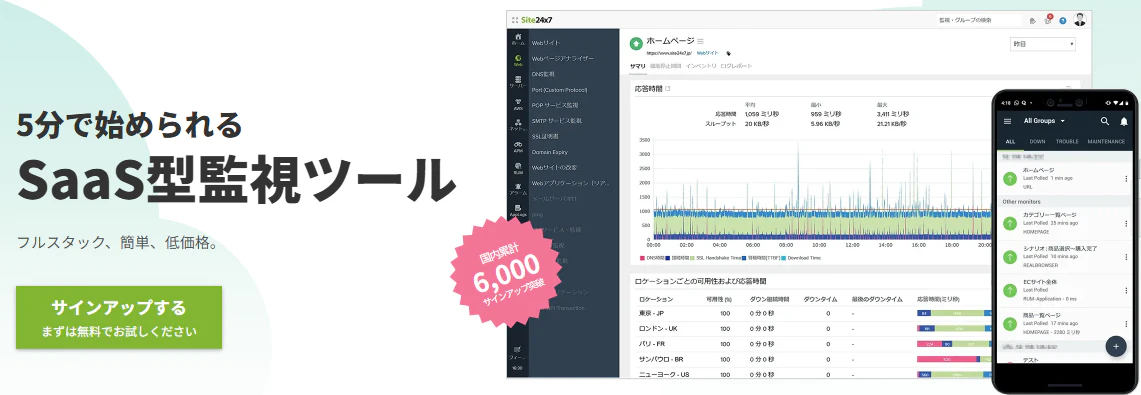Image resolution: width=1141 pixels, height=395 pixels.
Task: Open three-dot menu for ECサイト全体 monitor
Action: (x=1126, y=290)
